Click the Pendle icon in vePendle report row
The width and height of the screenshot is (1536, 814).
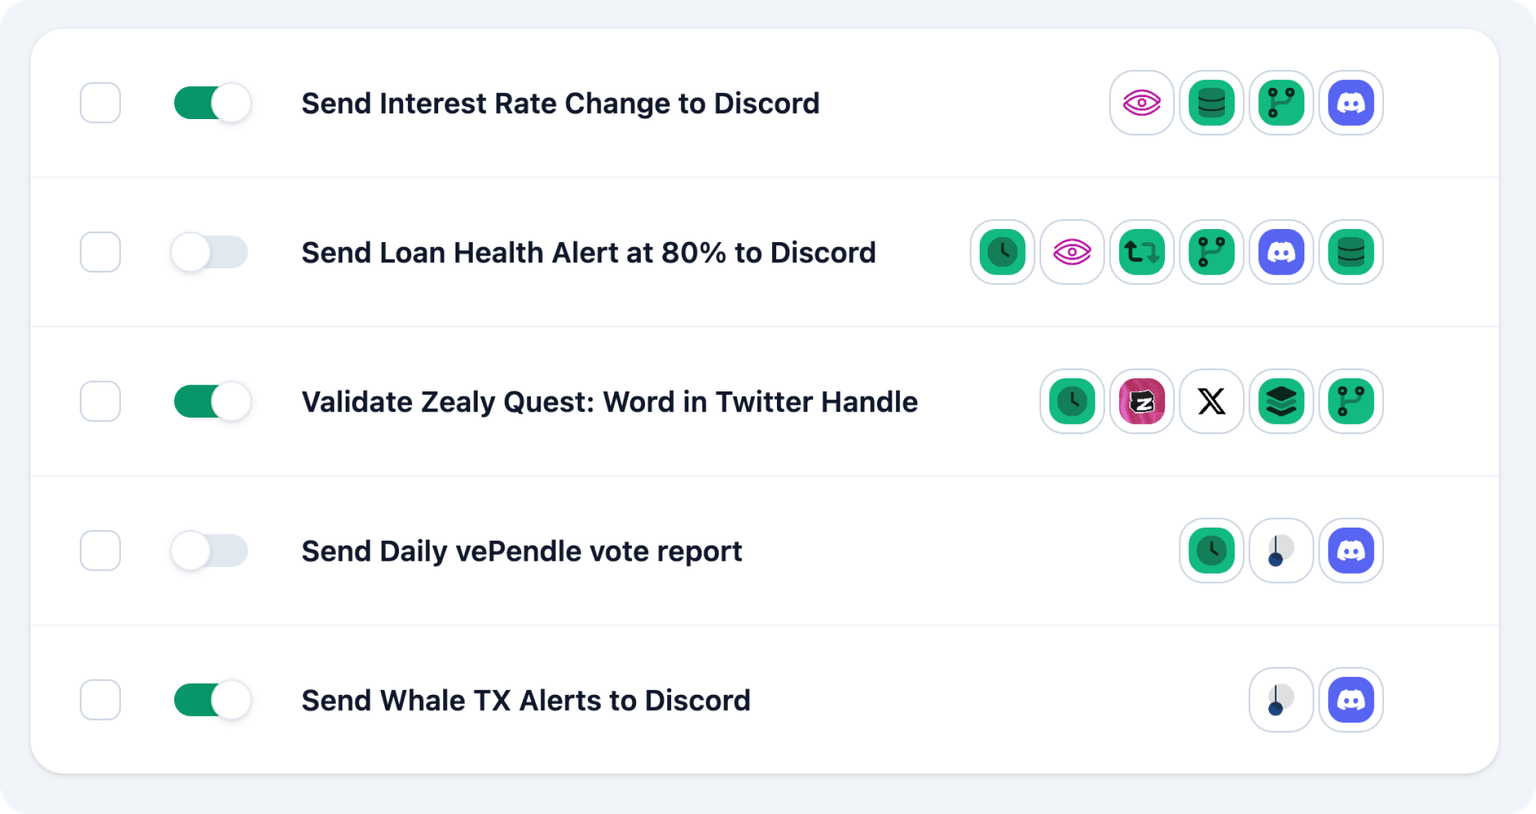click(1281, 550)
